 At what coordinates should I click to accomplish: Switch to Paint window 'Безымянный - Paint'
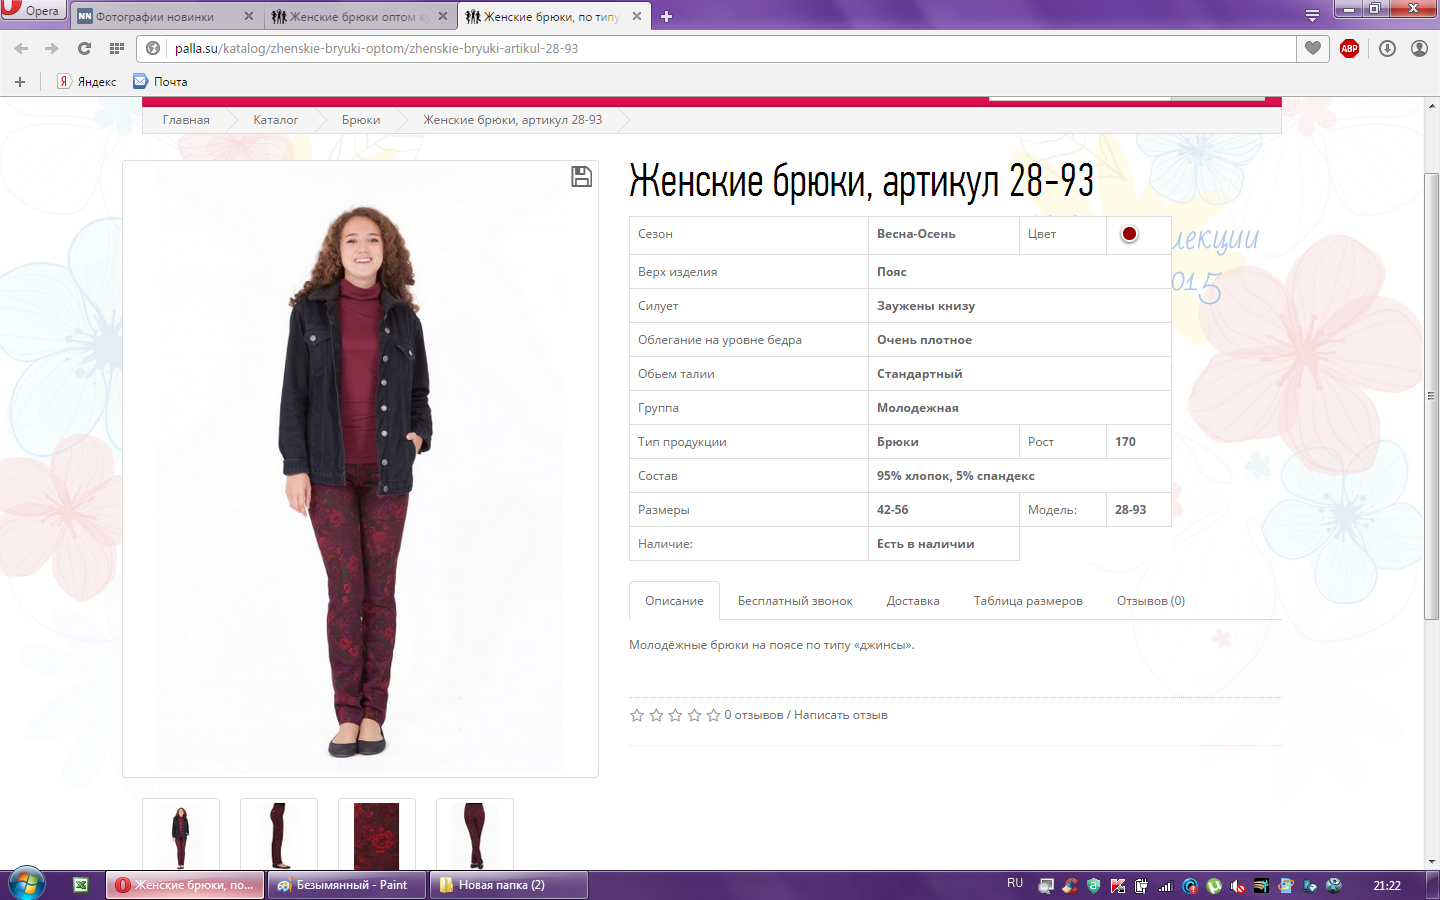tap(346, 885)
